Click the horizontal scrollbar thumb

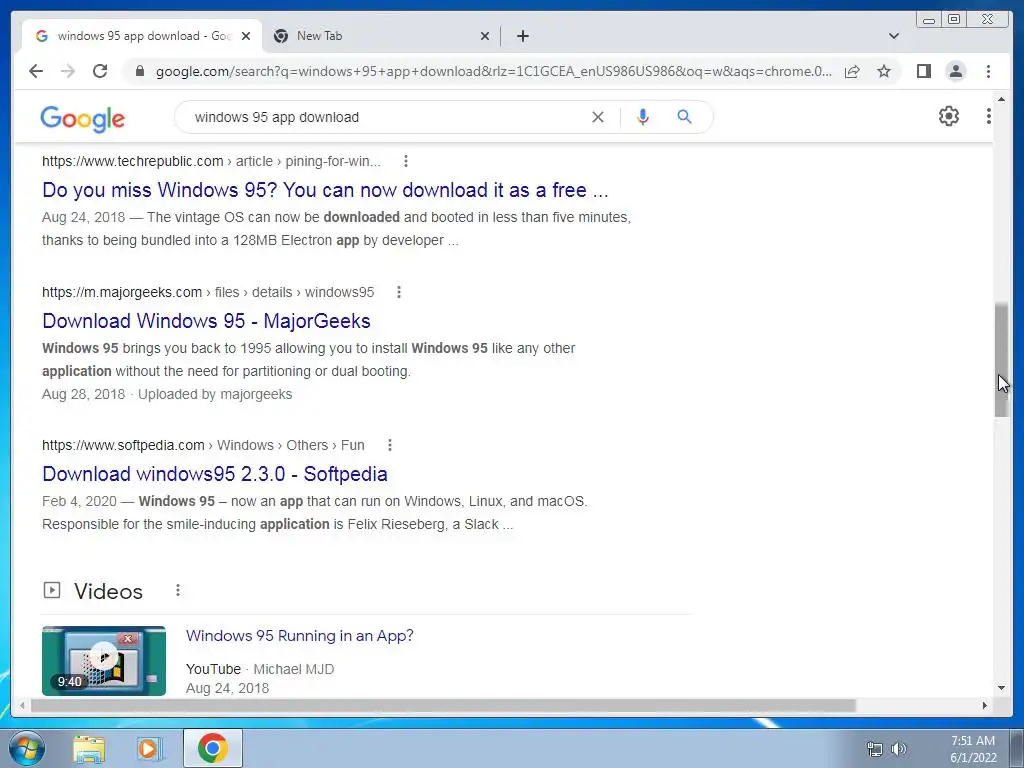point(443,705)
